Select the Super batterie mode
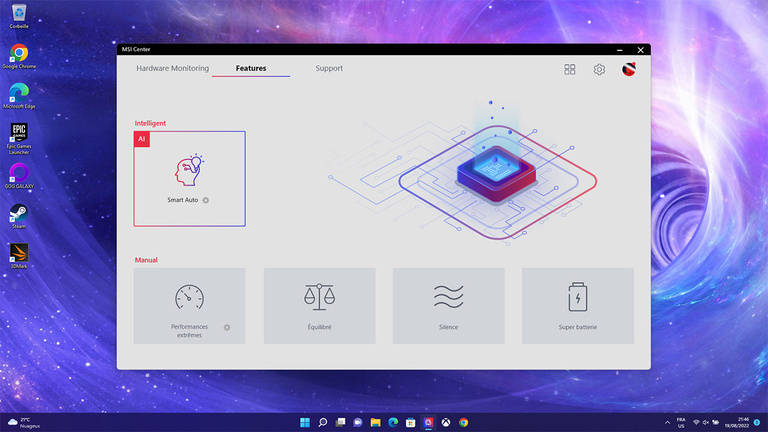 tap(578, 306)
